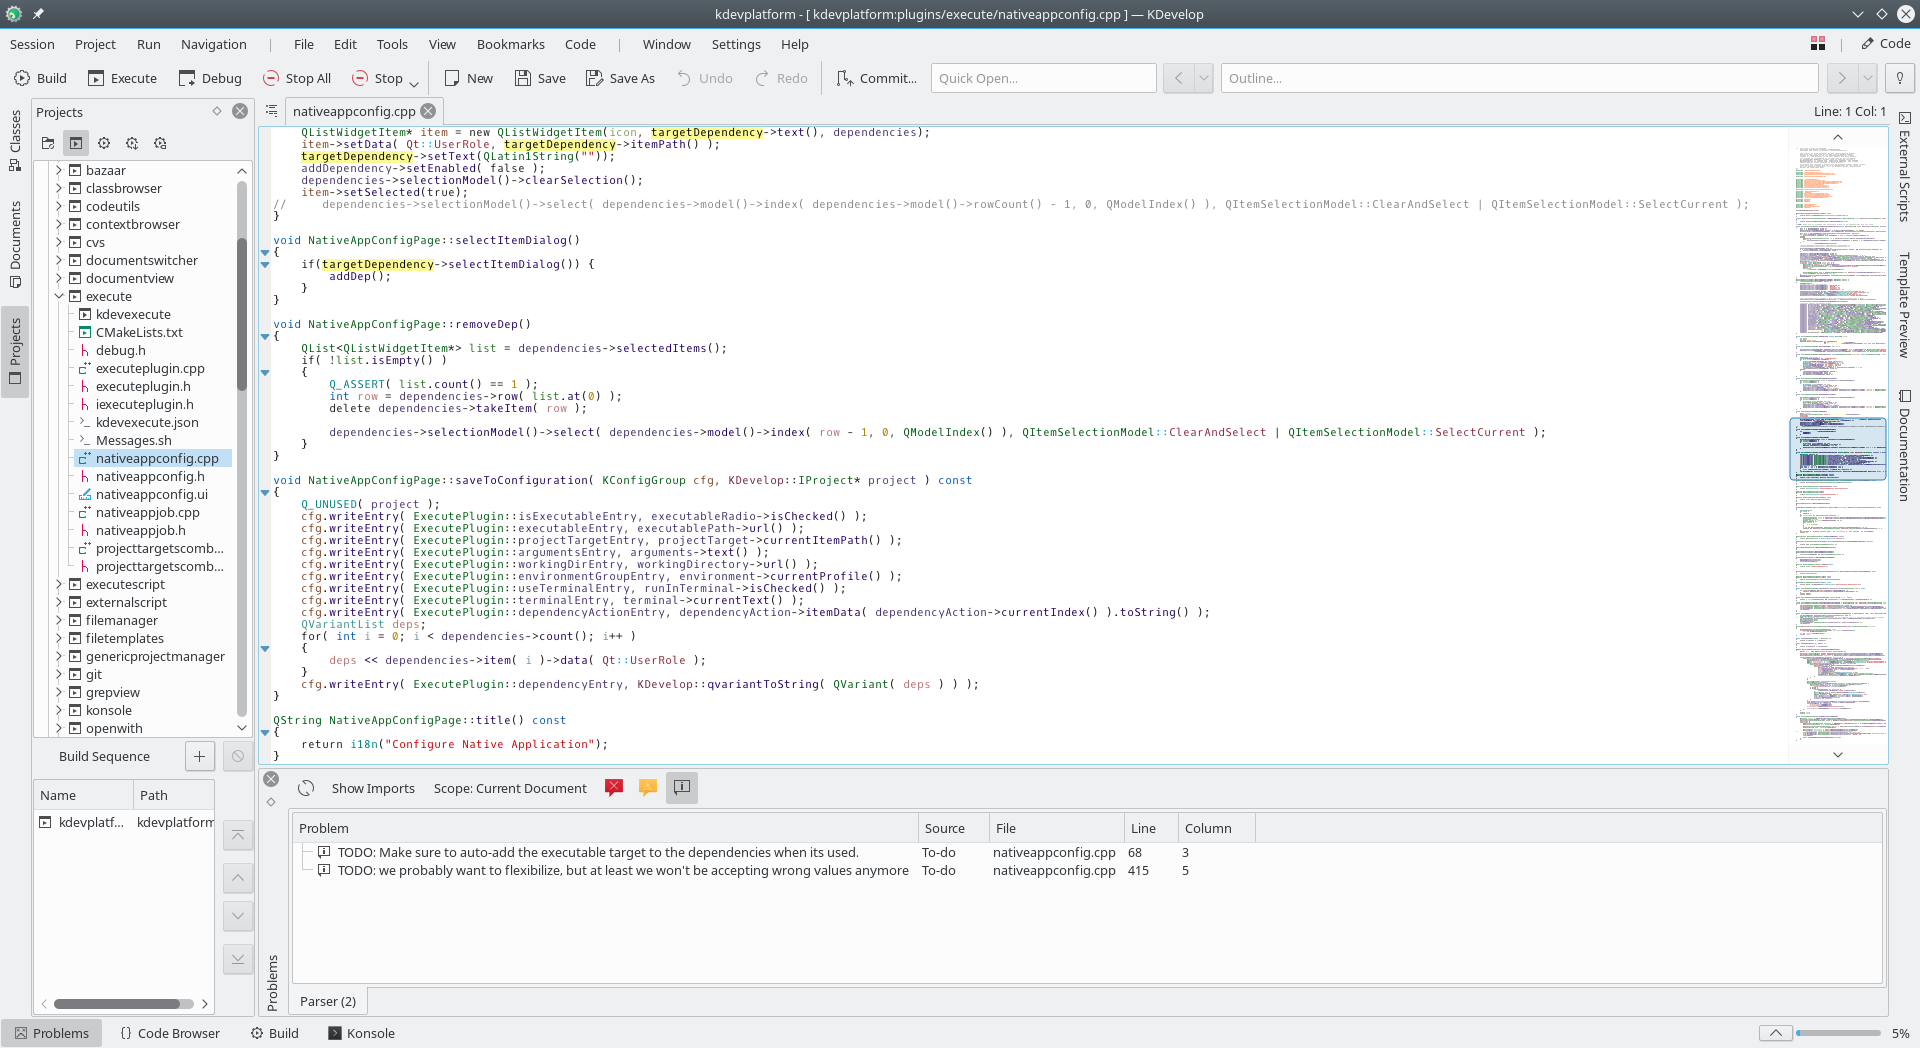The height and width of the screenshot is (1048, 1920).
Task: Collapse the execute folder in project tree
Action: pyautogui.click(x=59, y=296)
